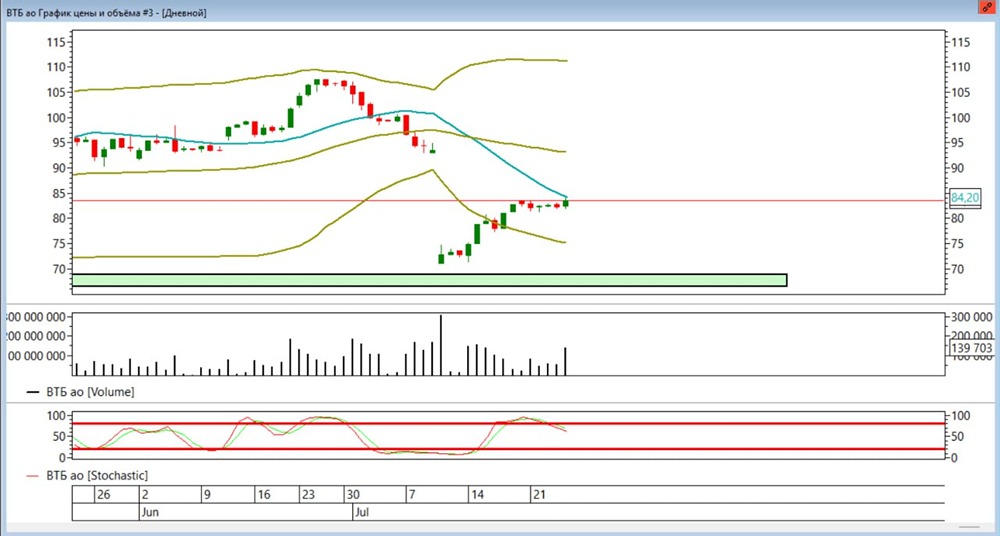Click the ВТБ ао [Stochastic] legend
Image resolution: width=1000 pixels, height=536 pixels.
pyautogui.click(x=89, y=475)
